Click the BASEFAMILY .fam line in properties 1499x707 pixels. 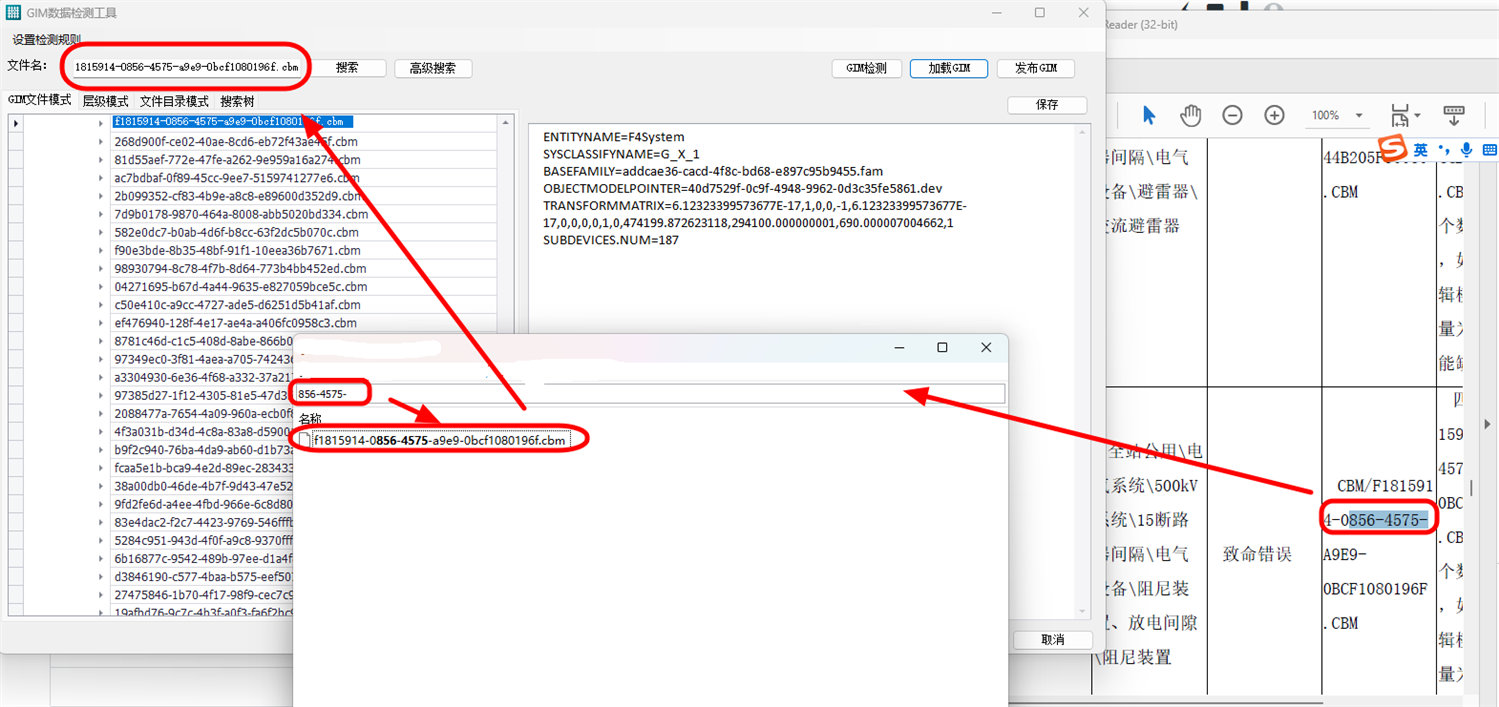point(713,171)
